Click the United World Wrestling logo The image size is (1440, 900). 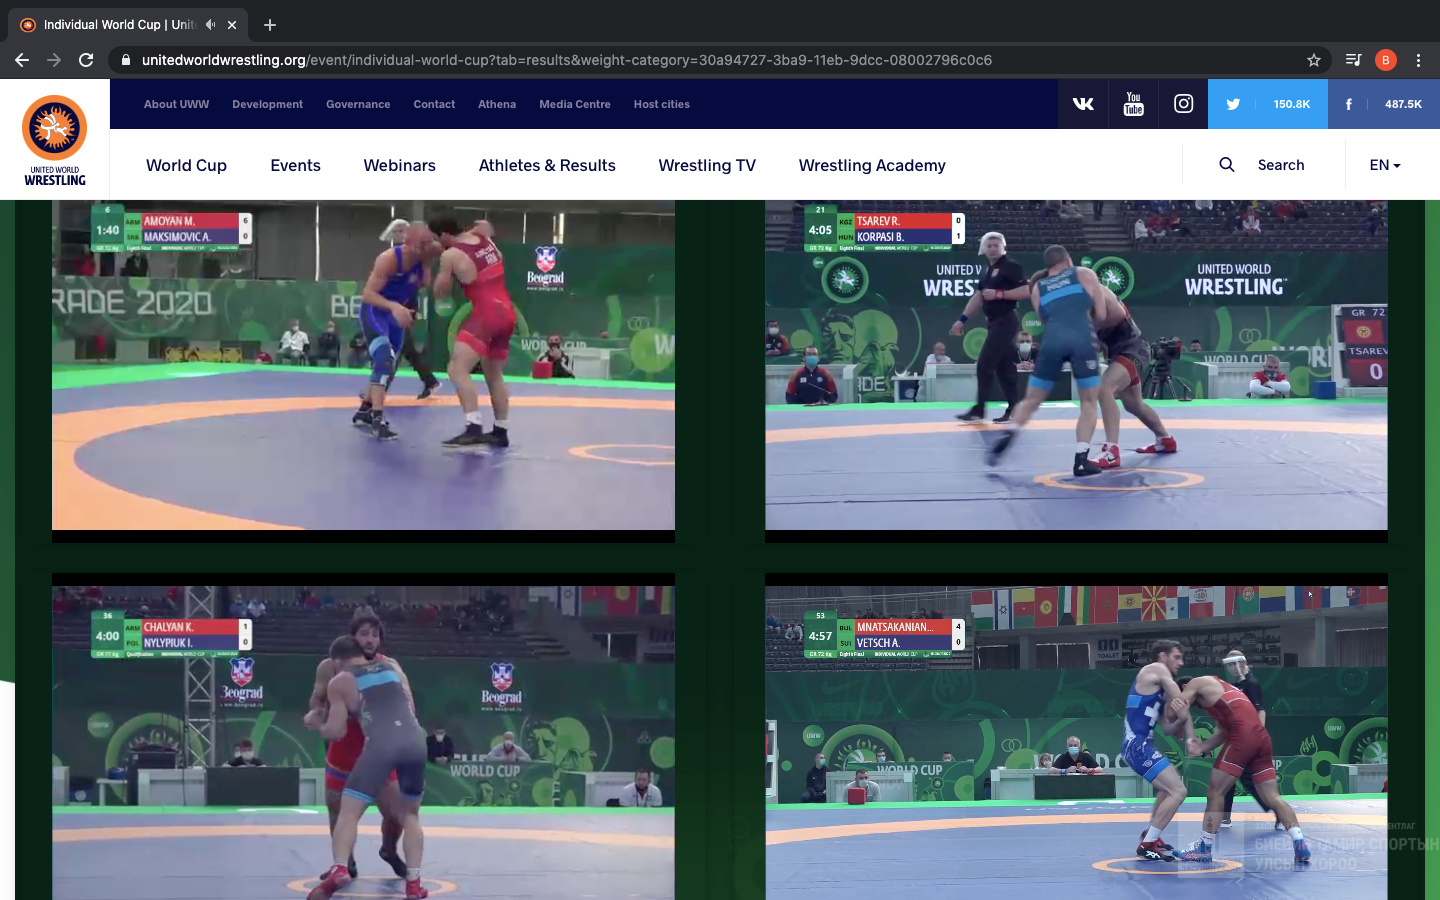pos(55,140)
